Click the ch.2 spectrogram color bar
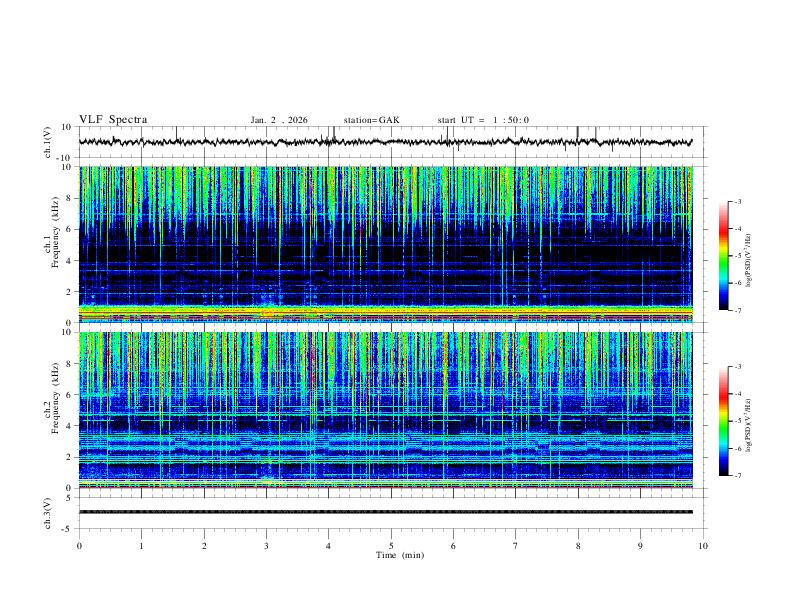The image size is (792, 612). click(724, 421)
